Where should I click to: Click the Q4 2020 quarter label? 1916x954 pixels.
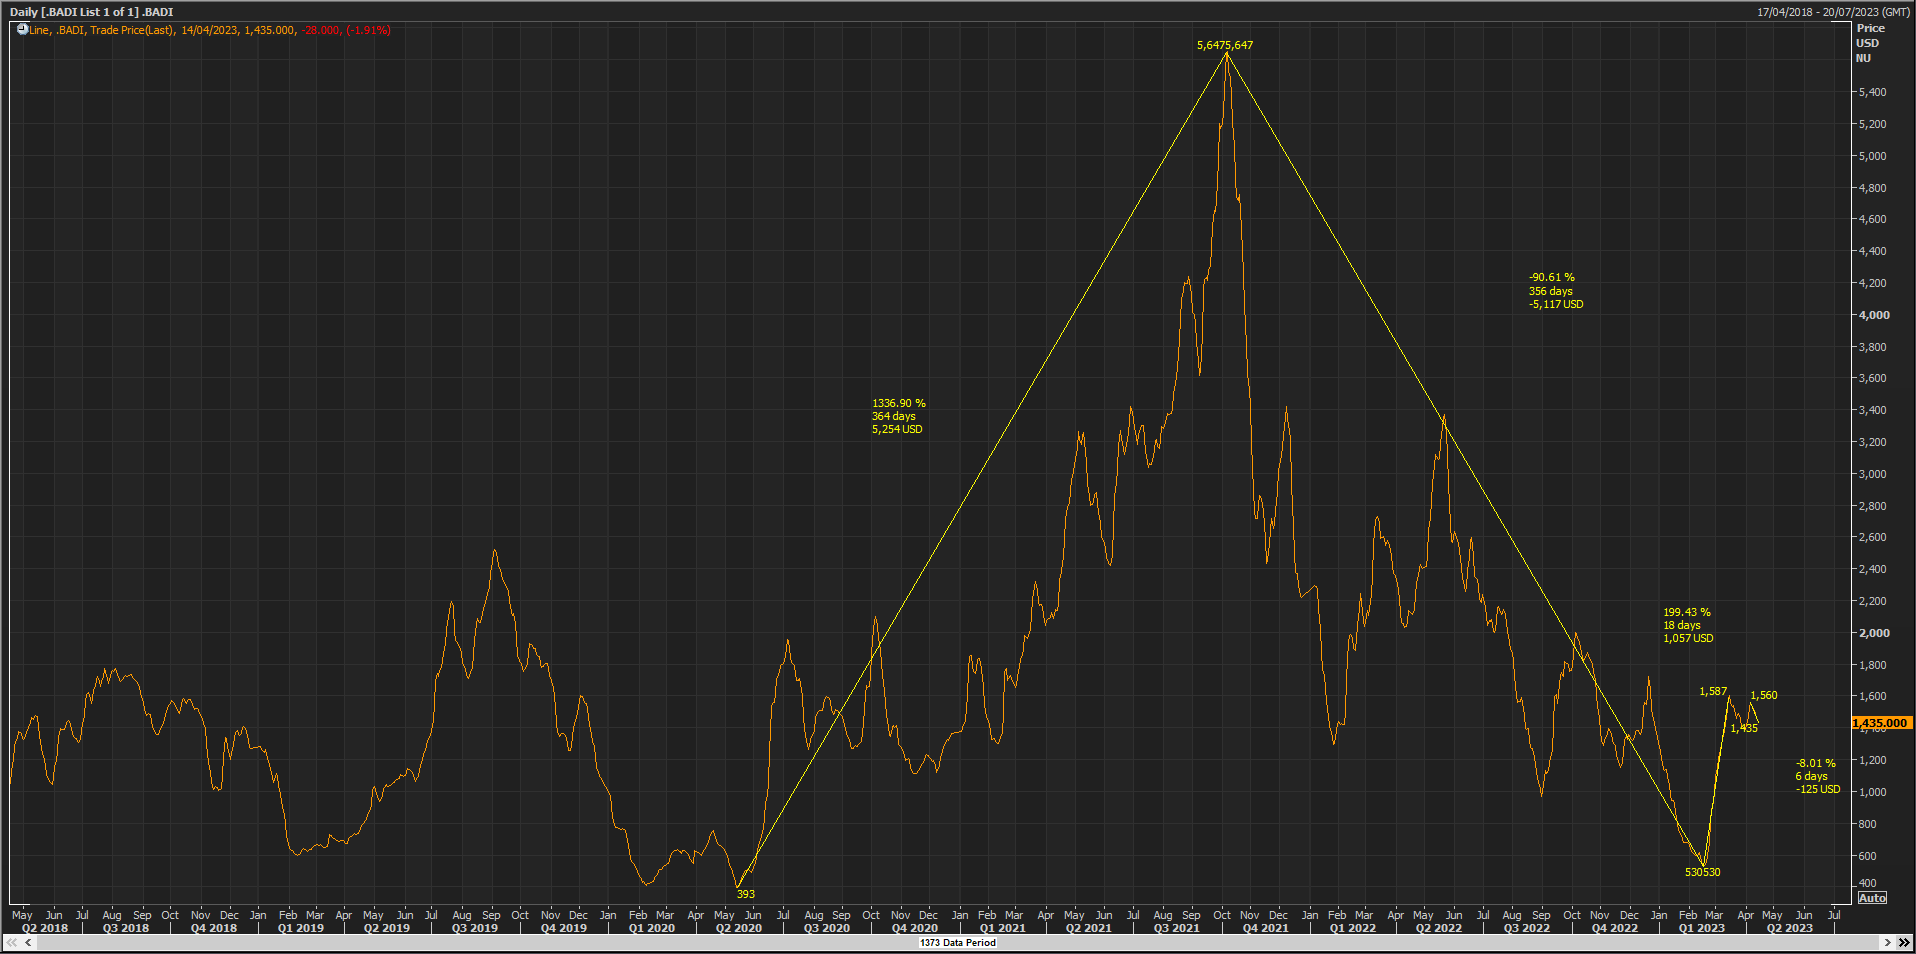[x=915, y=928]
